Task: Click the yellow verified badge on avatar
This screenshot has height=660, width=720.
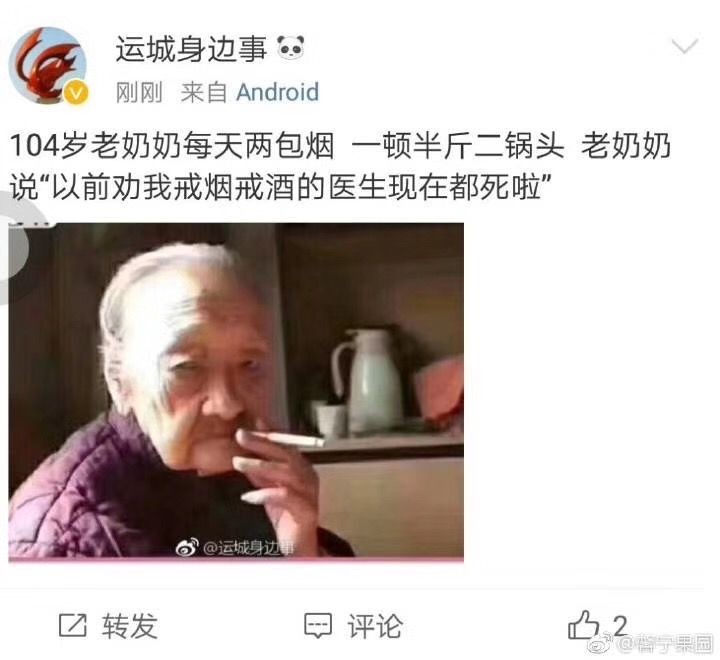Action: 76,94
